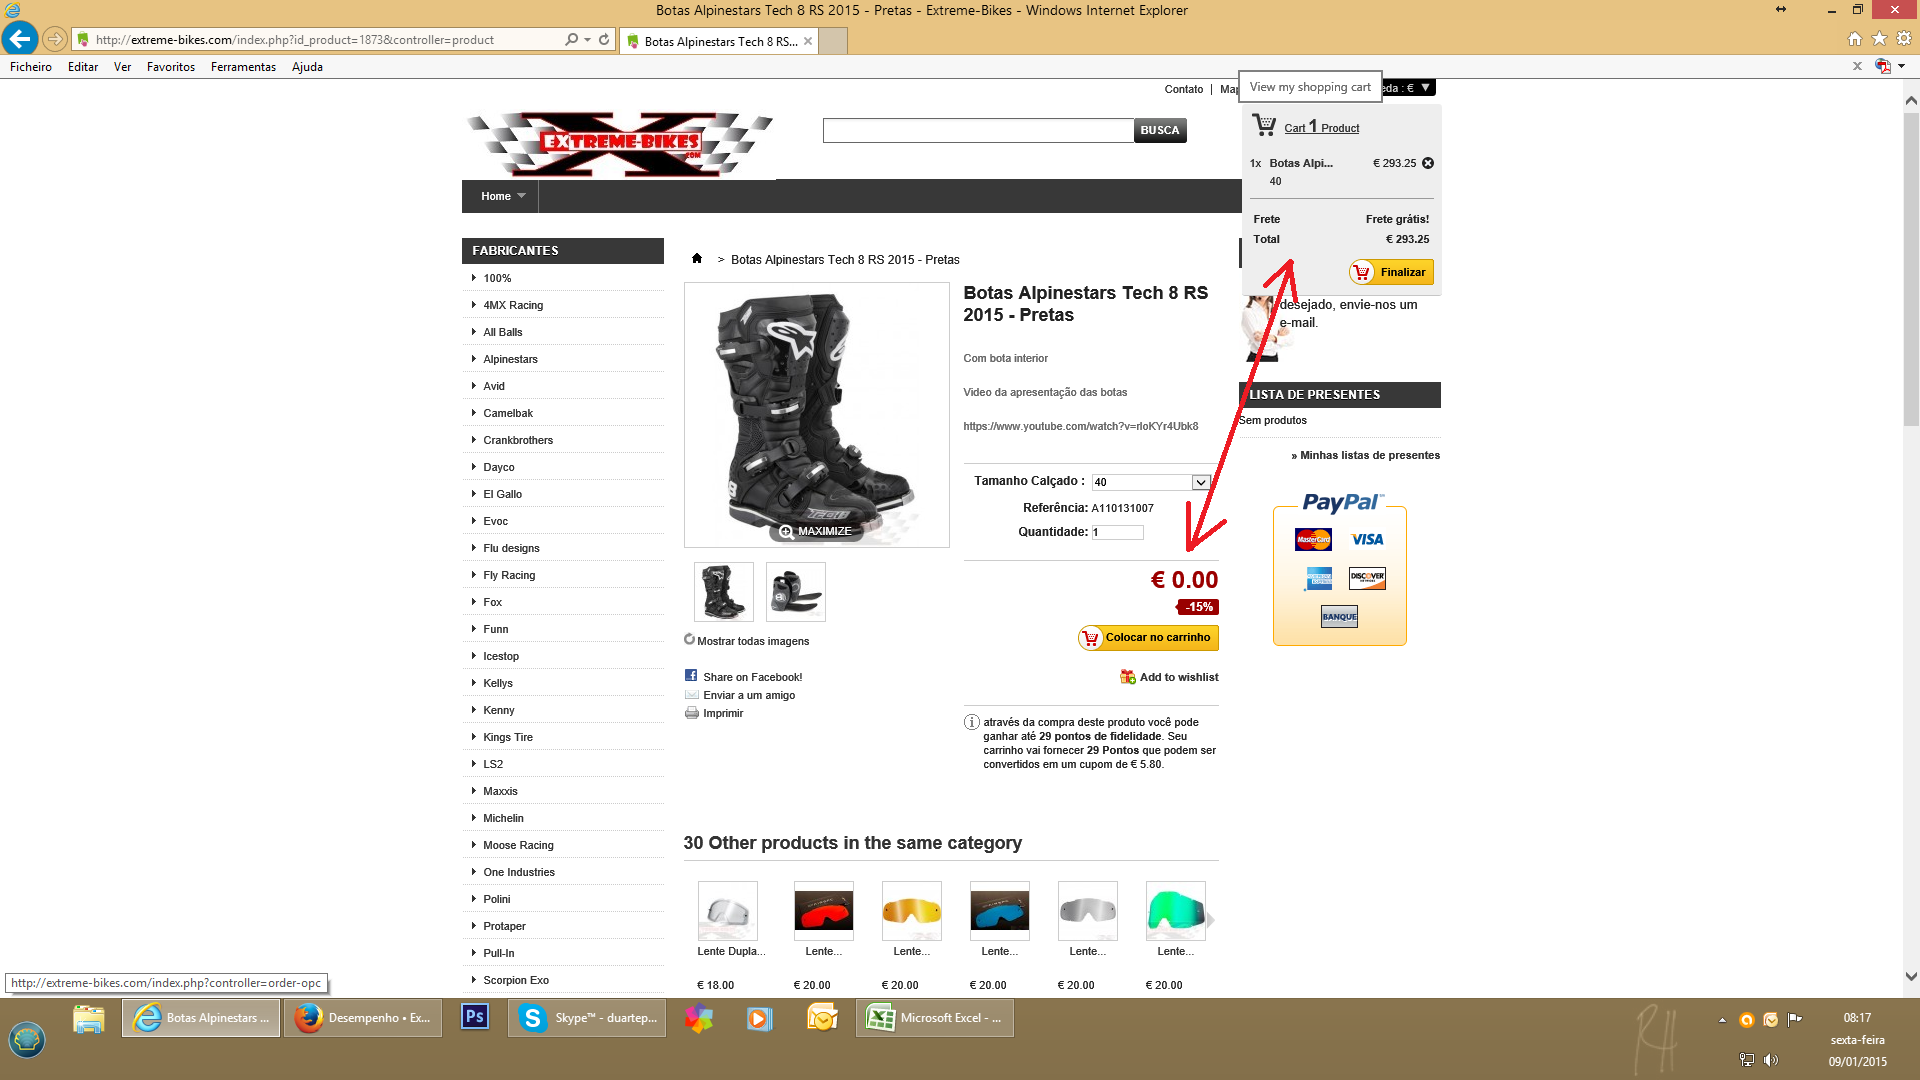This screenshot has width=1920, height=1080.
Task: Open browser Home icon
Action: [x=1855, y=39]
